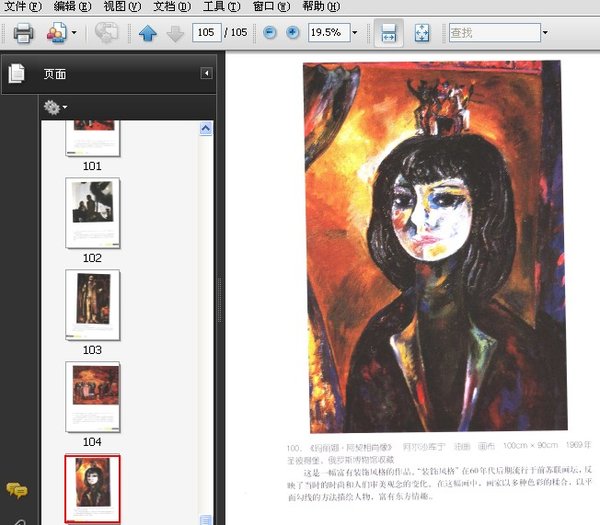
Task: Select page 101 thumbnail
Action: coord(93,138)
